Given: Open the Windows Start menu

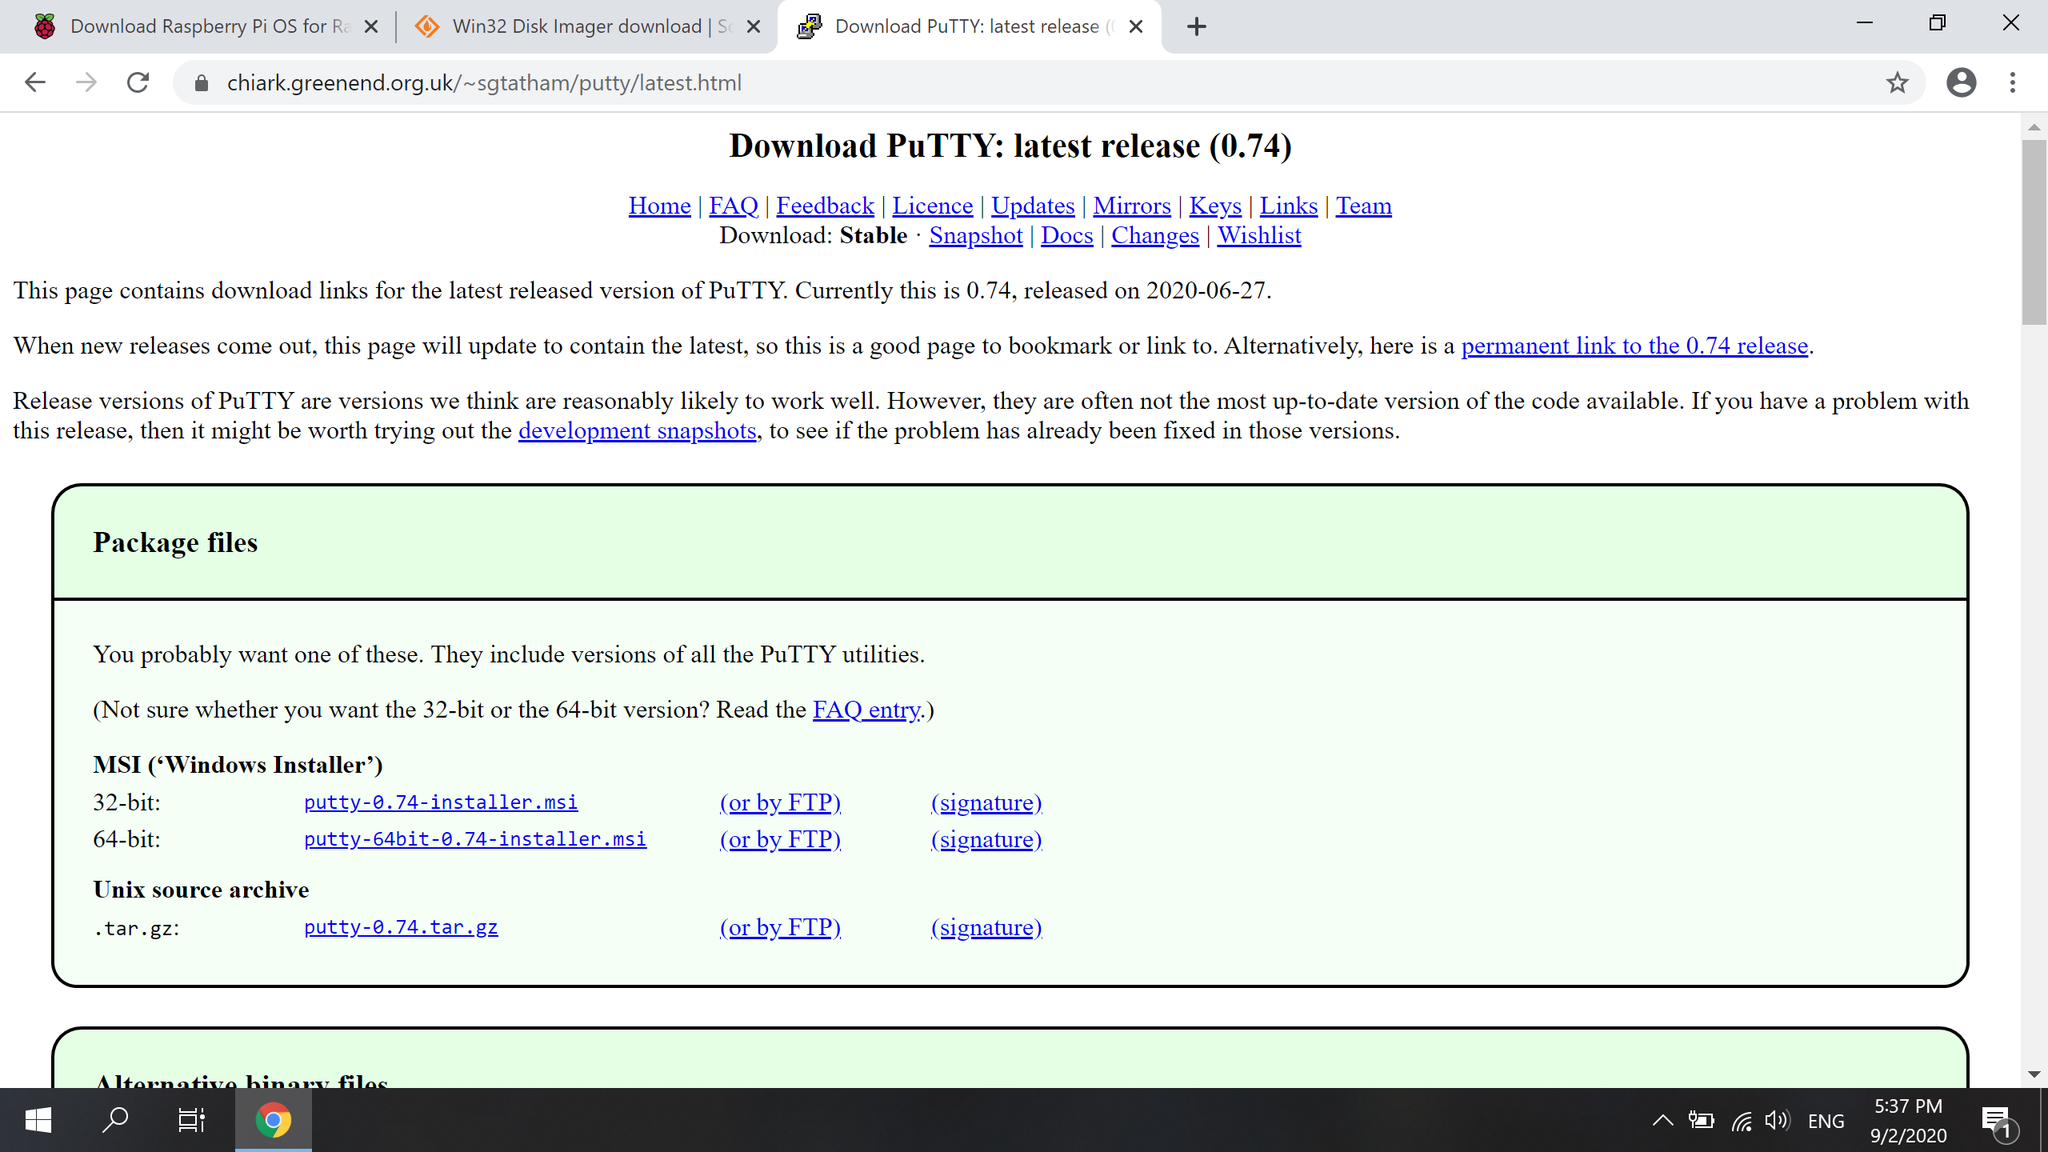Looking at the screenshot, I should pyautogui.click(x=38, y=1120).
